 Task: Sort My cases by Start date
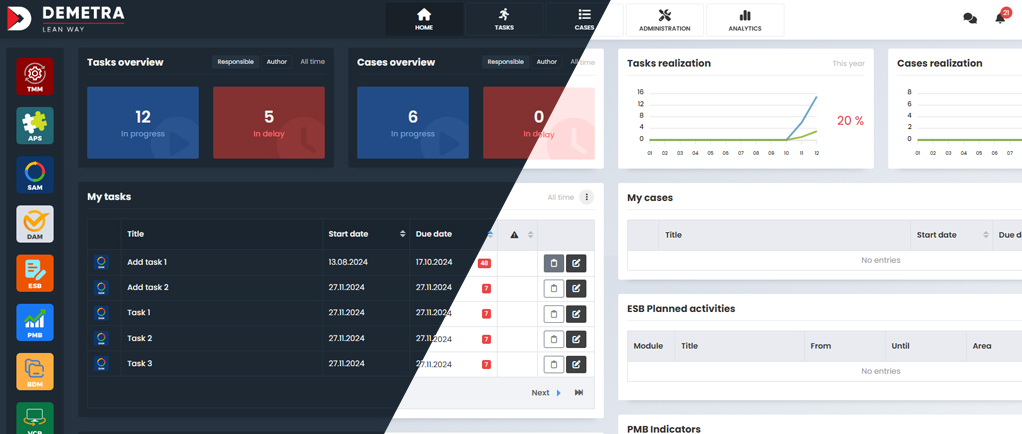point(986,235)
